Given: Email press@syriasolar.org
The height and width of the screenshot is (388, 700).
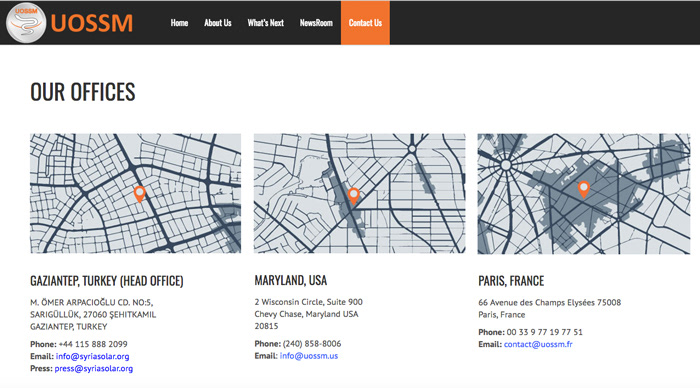Looking at the screenshot, I should click(x=94, y=368).
